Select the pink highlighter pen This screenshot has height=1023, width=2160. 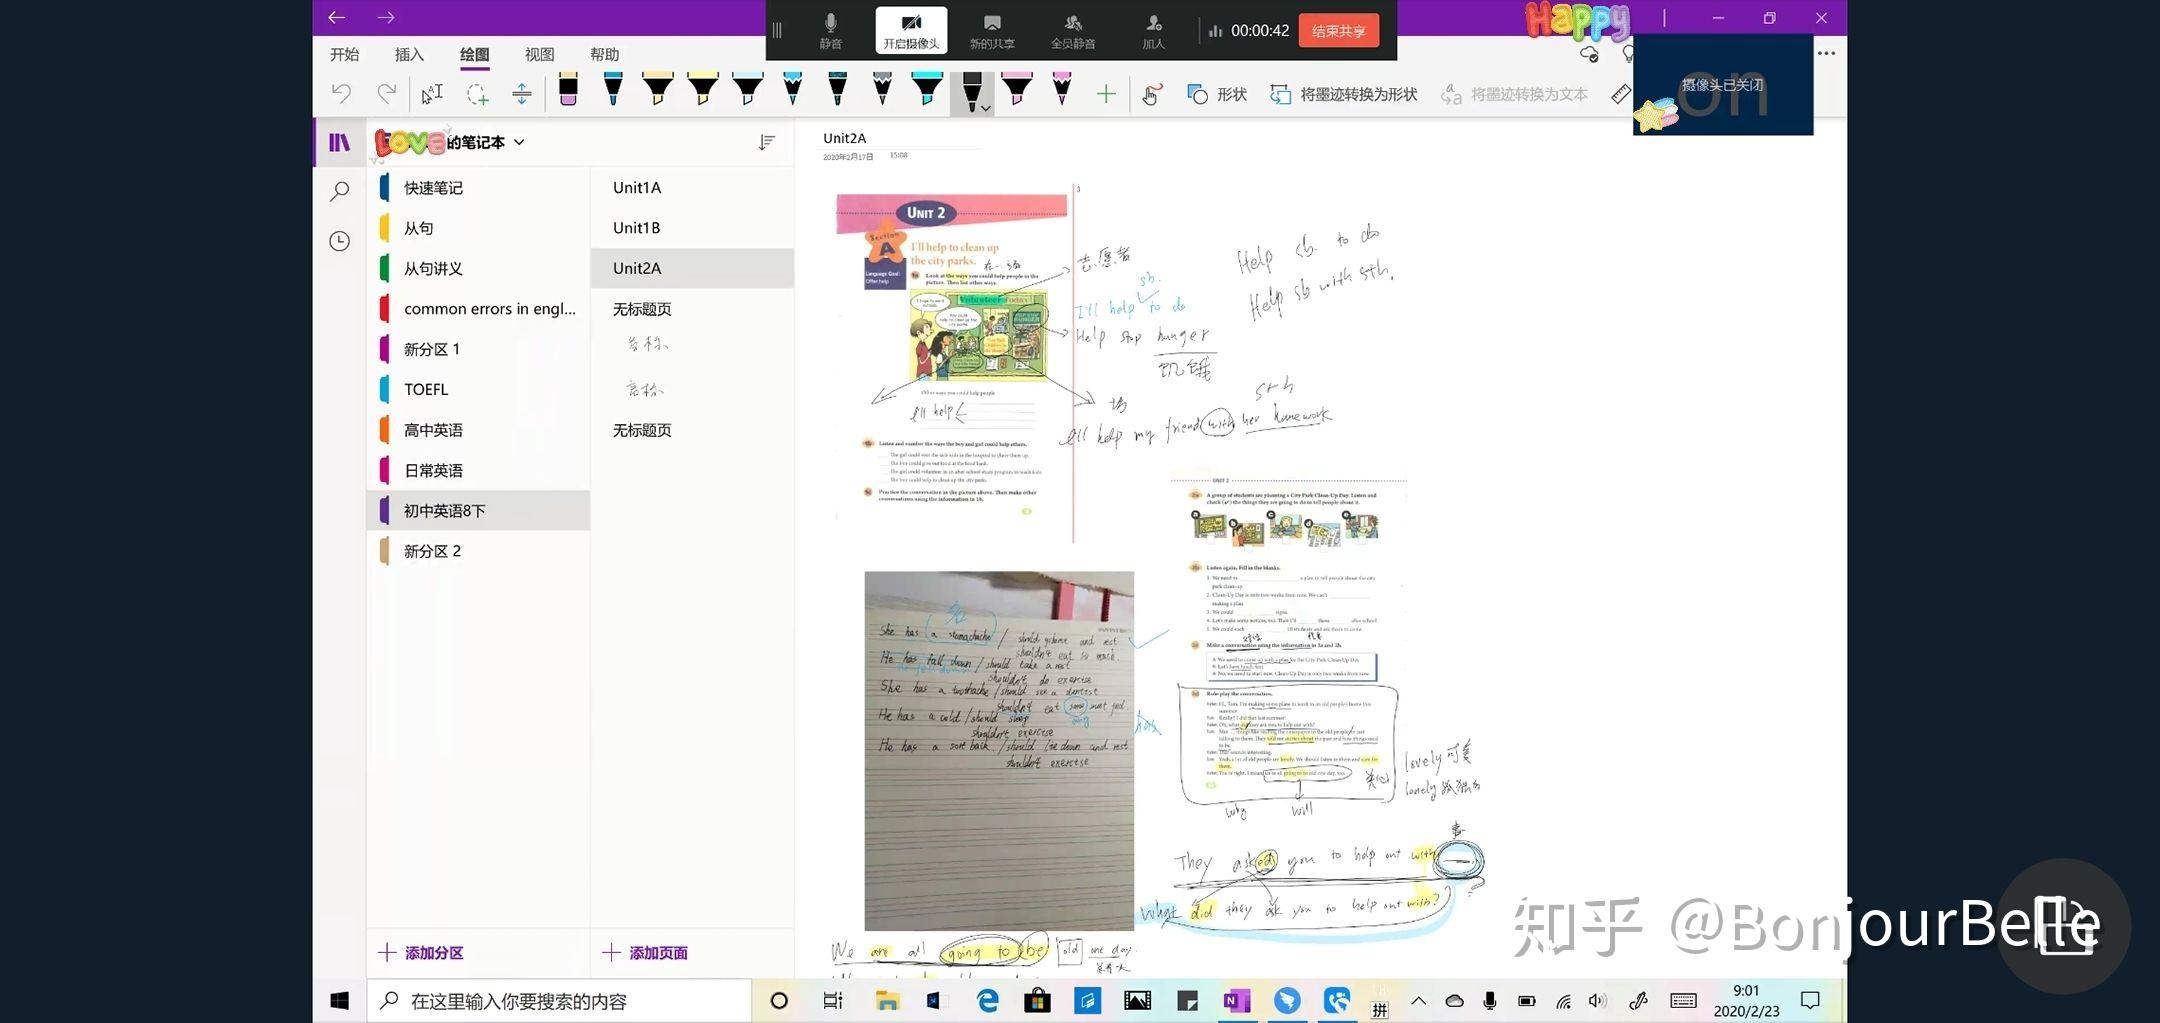point(1017,90)
